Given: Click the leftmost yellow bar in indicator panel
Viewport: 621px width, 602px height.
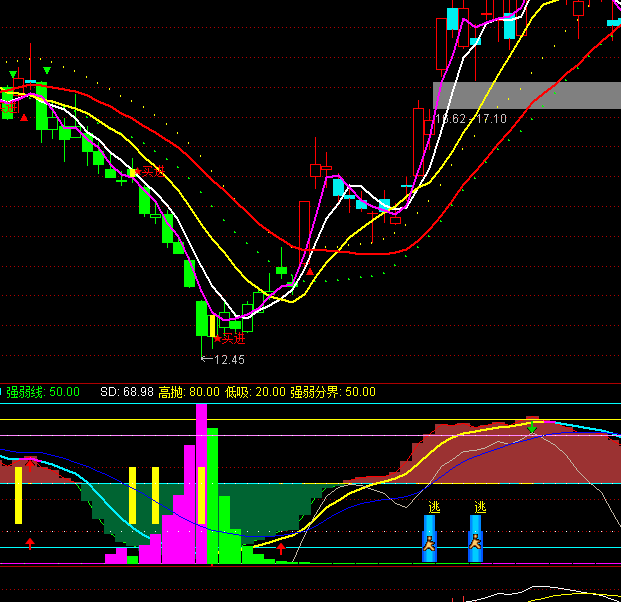Looking at the screenshot, I should pos(18,493).
